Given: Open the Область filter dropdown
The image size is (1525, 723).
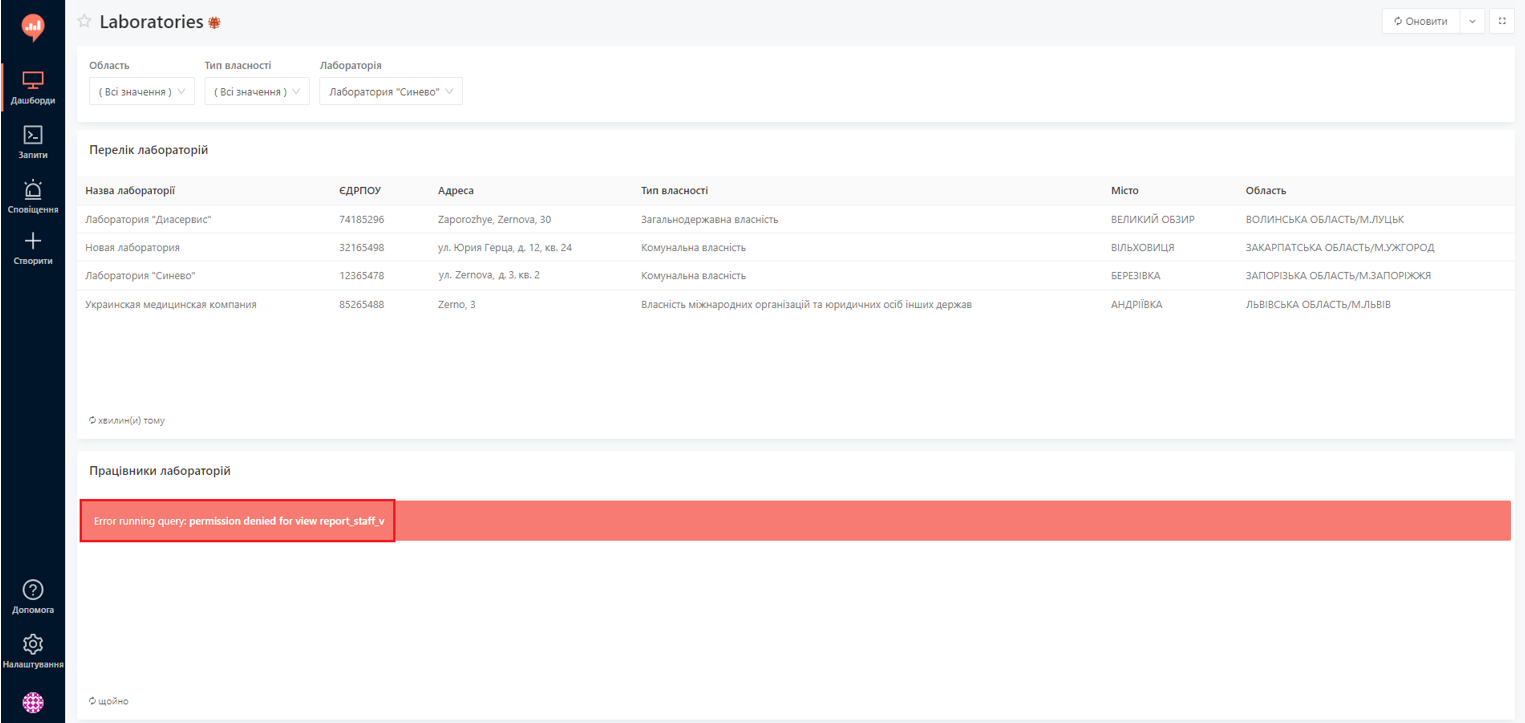Looking at the screenshot, I should 142,92.
